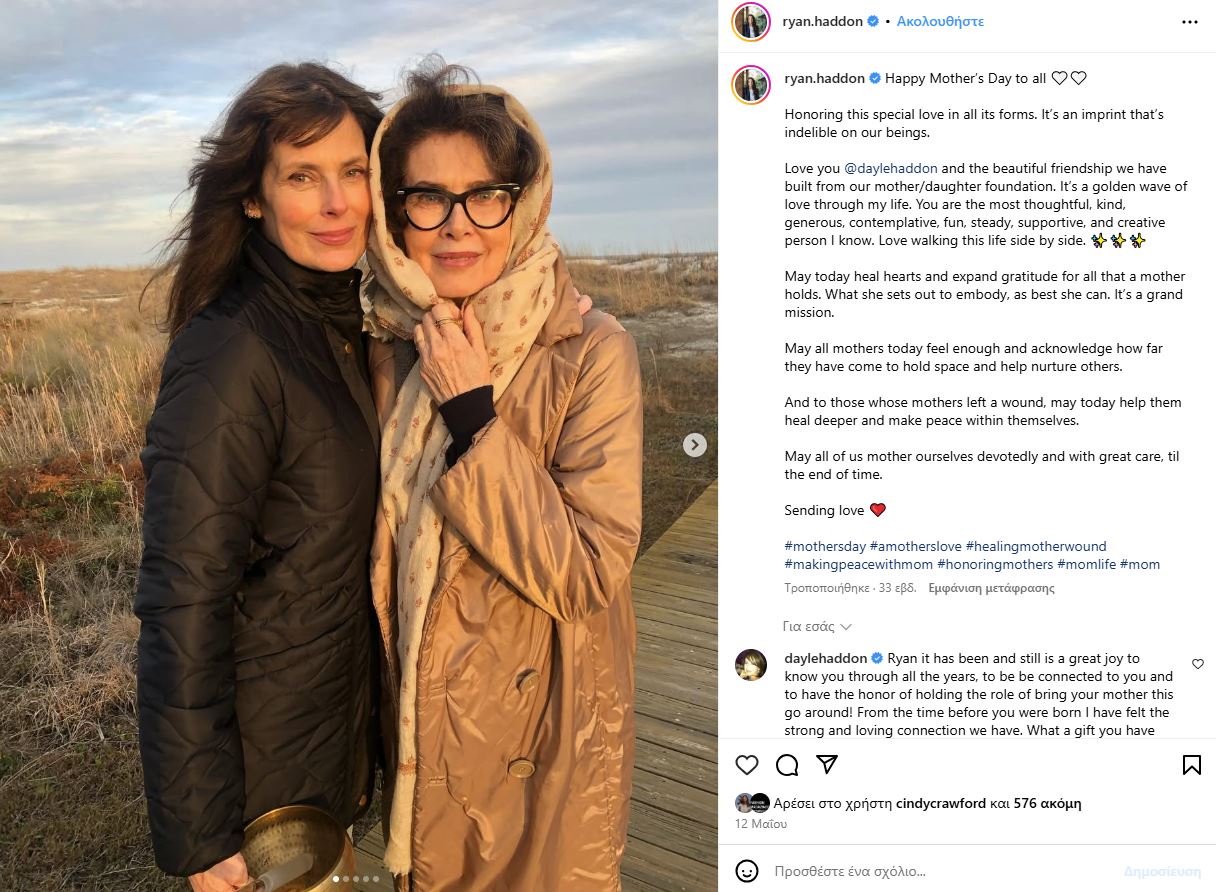Show translation via 'Εμφάνιση μετάφρασης'
Screen dimensions: 1216x892
click(x=991, y=588)
